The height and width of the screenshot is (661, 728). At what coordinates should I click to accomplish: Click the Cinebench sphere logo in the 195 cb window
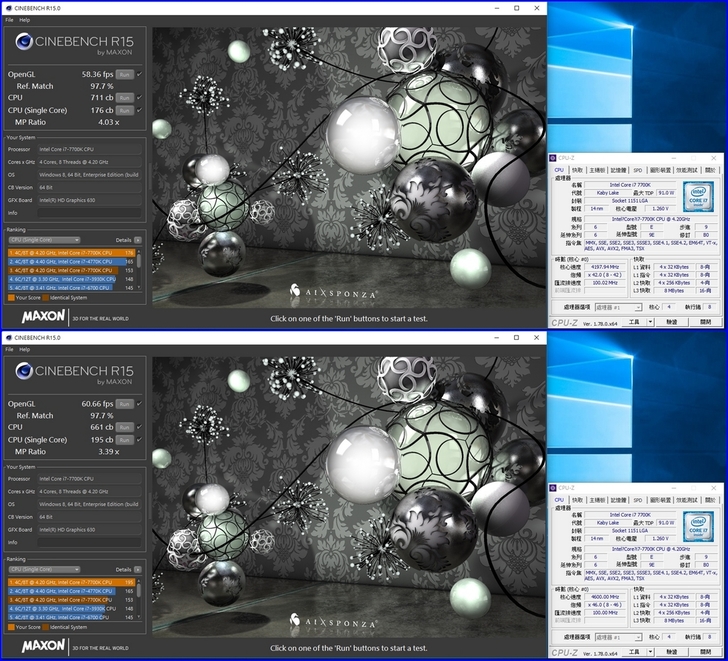click(25, 373)
